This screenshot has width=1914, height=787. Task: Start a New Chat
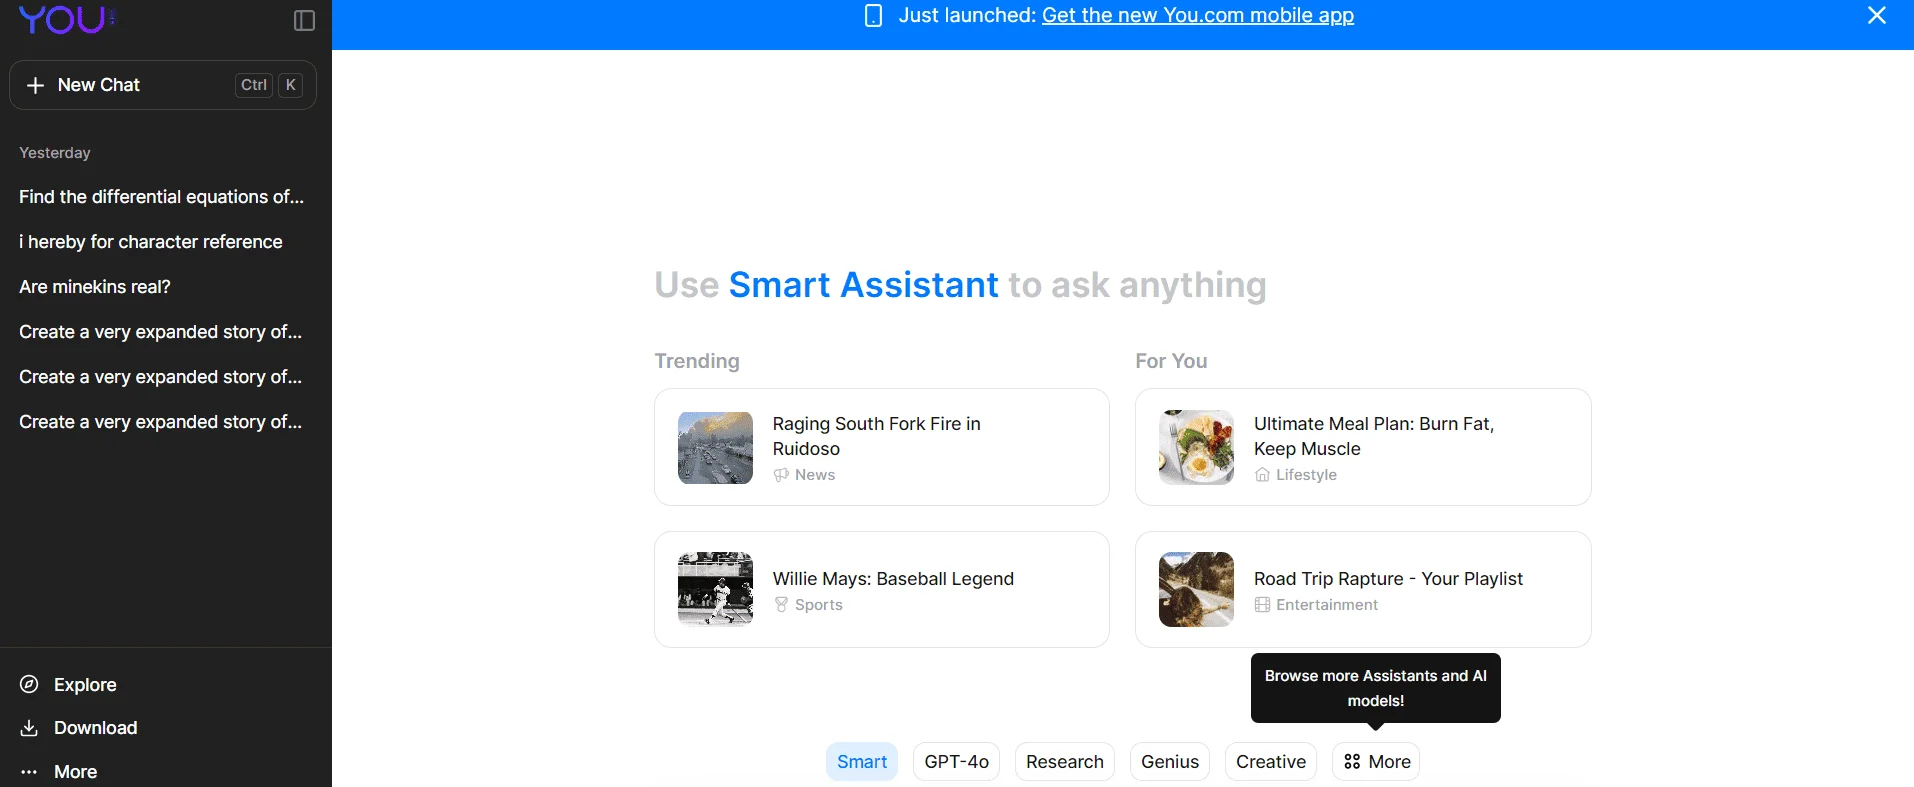163,85
